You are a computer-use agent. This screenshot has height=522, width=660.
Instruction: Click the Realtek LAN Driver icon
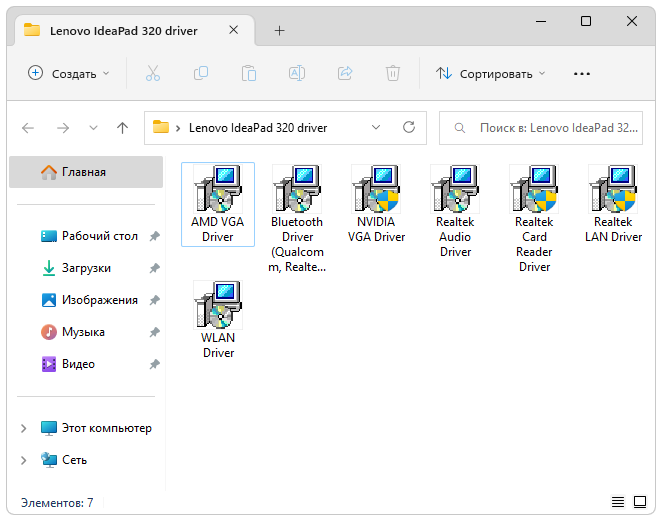pyautogui.click(x=612, y=190)
